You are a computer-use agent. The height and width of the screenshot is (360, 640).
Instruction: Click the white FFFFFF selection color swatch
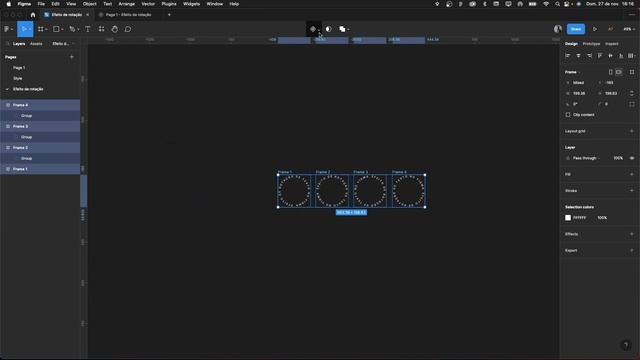pyautogui.click(x=568, y=218)
